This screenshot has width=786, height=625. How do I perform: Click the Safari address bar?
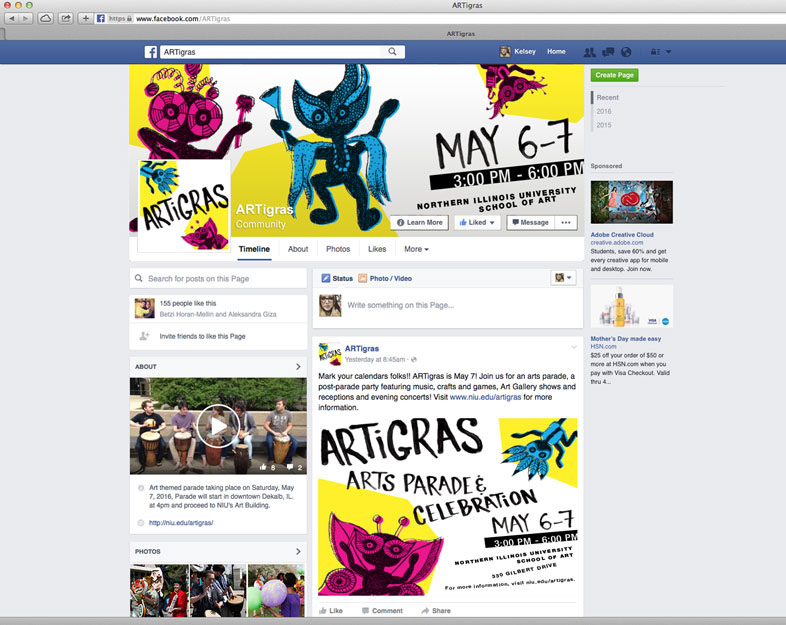(x=441, y=19)
